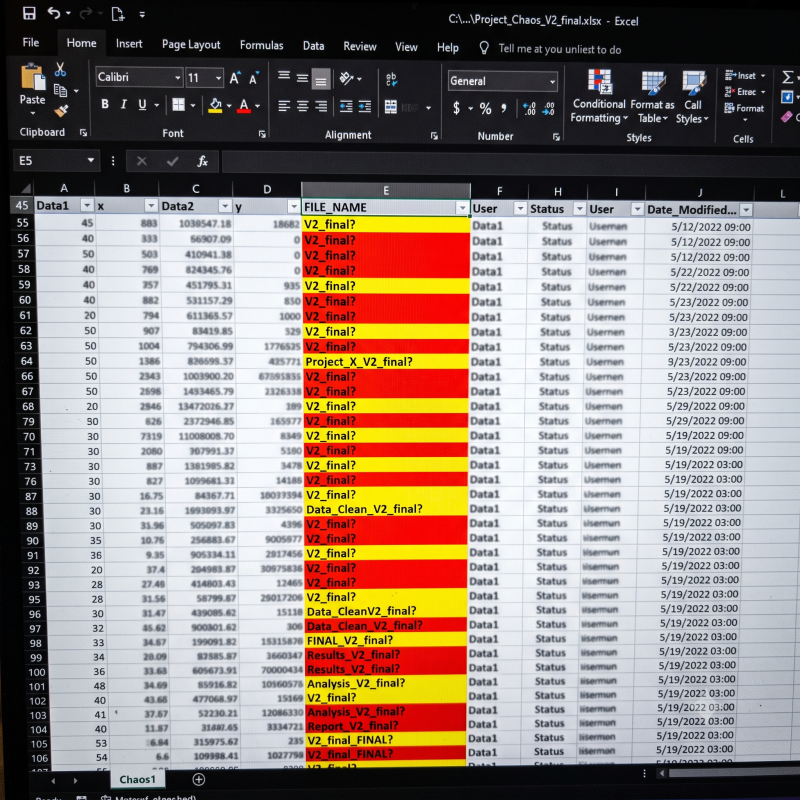
Task: Open Conditional Formatting menu
Action: point(598,96)
